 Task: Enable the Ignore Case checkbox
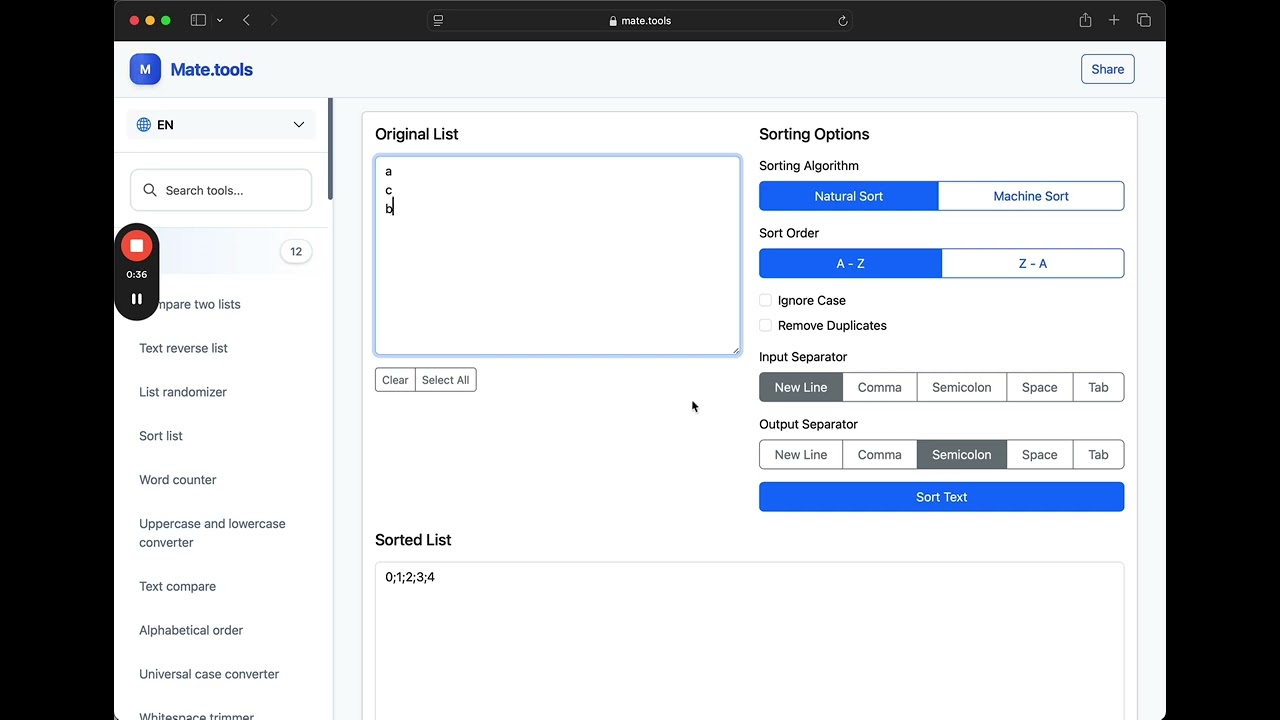tap(766, 300)
